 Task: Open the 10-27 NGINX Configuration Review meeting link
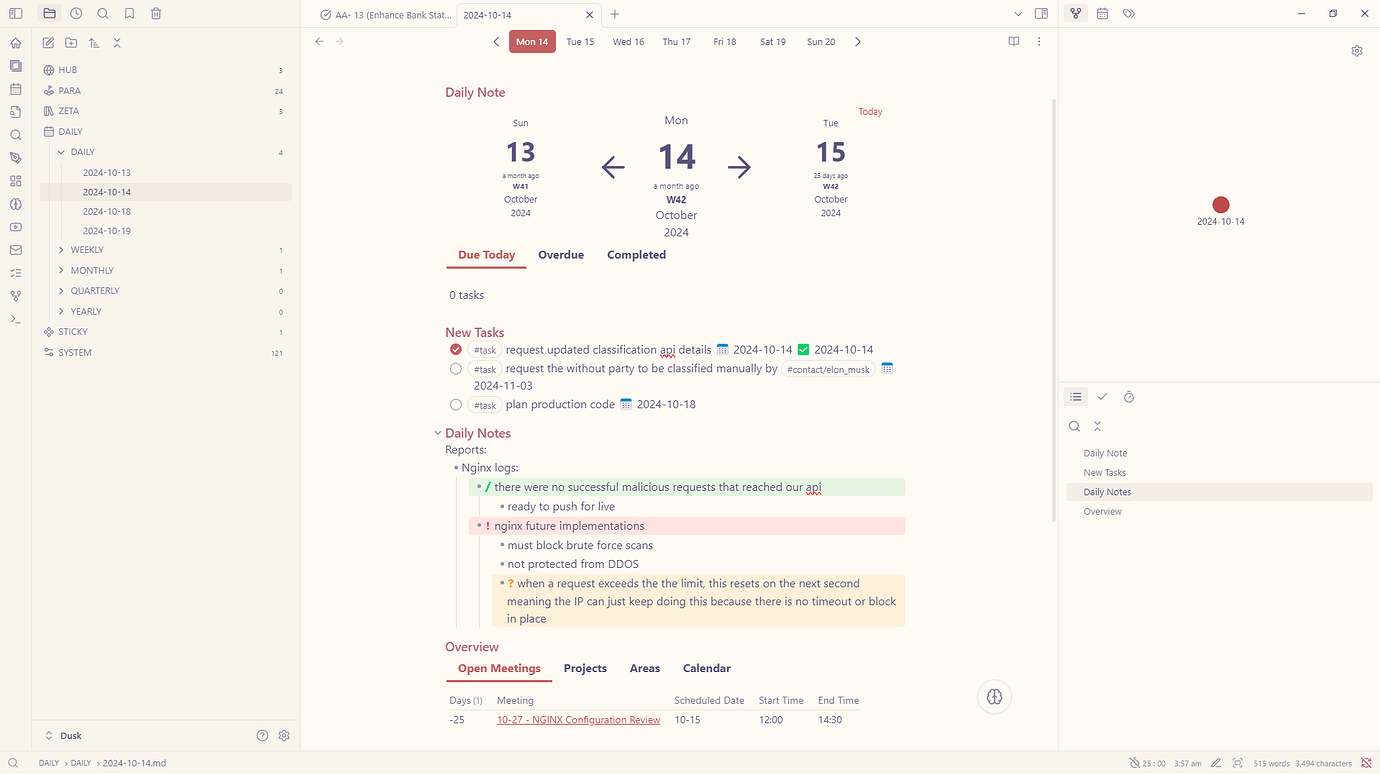pos(578,719)
